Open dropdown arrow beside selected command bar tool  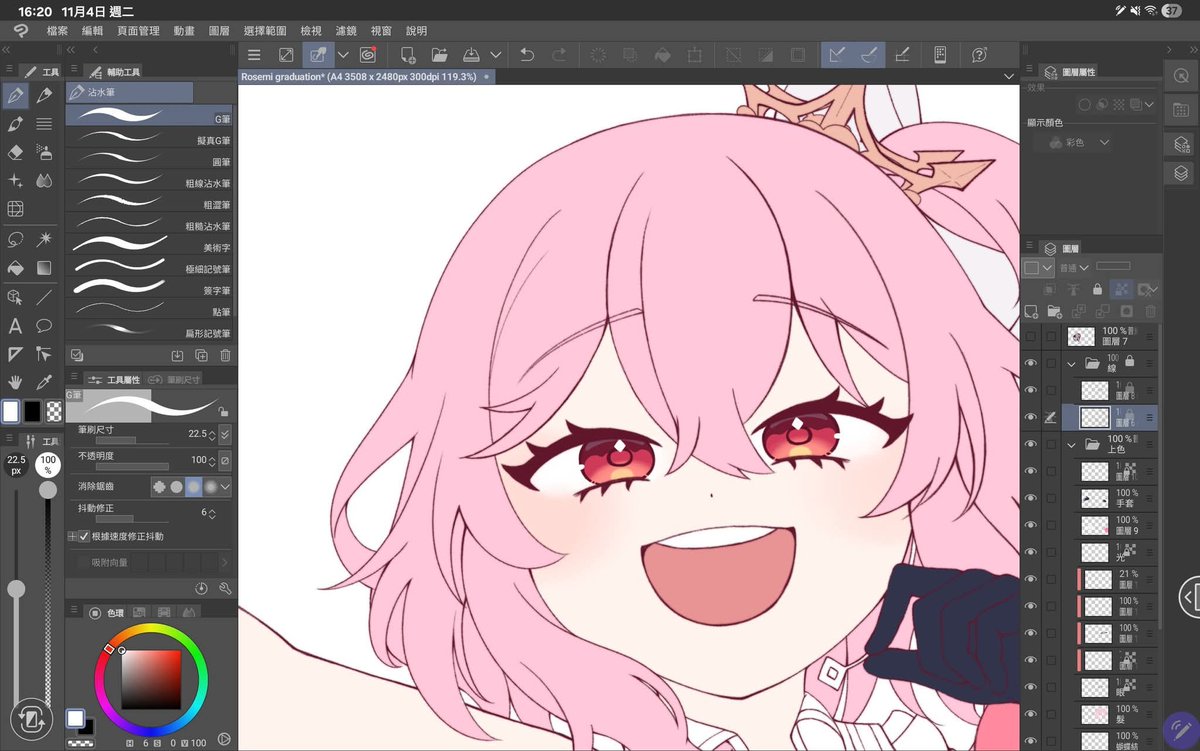(343, 55)
